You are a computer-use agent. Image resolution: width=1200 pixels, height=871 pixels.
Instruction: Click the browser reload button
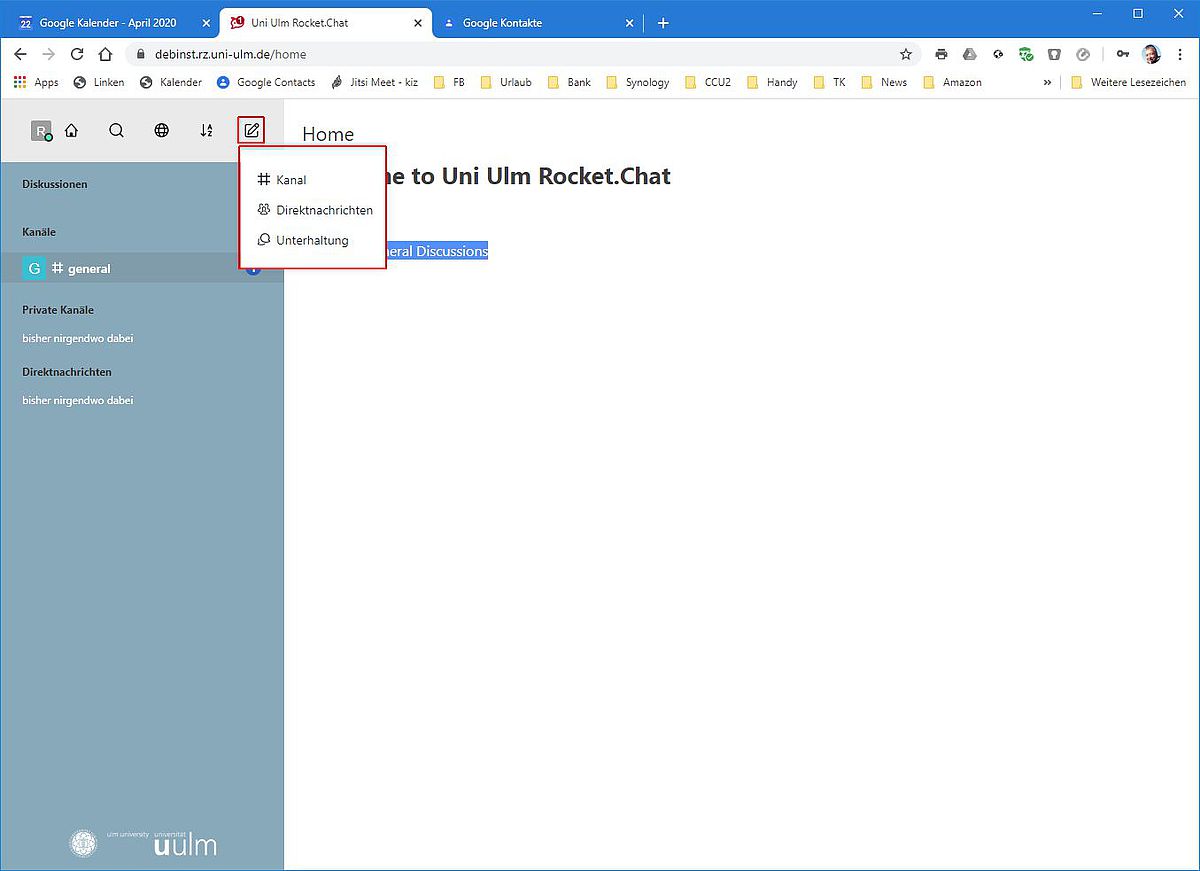[77, 54]
